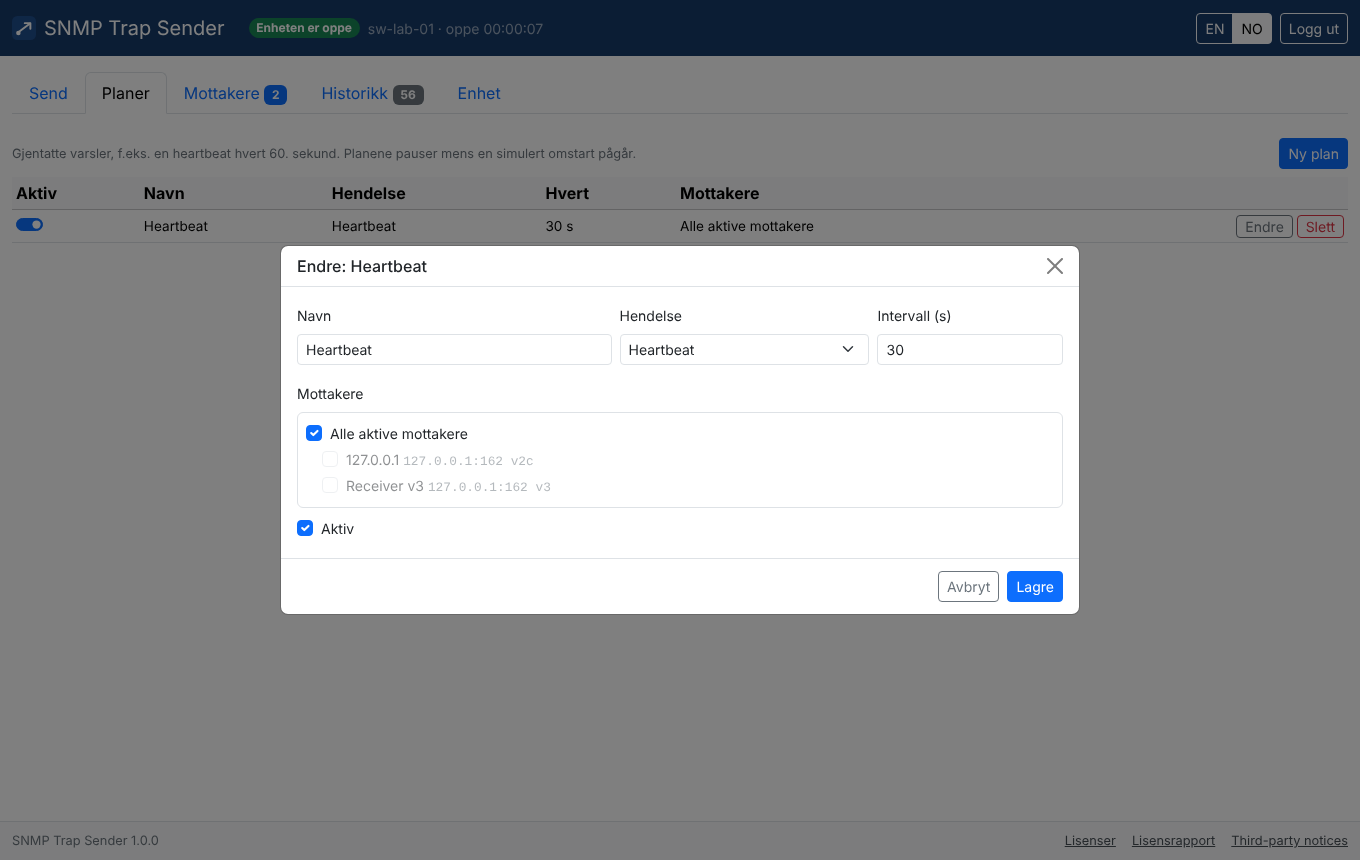Close the Endre: Heartbeat dialog with X
The image size is (1360, 860).
point(1054,266)
